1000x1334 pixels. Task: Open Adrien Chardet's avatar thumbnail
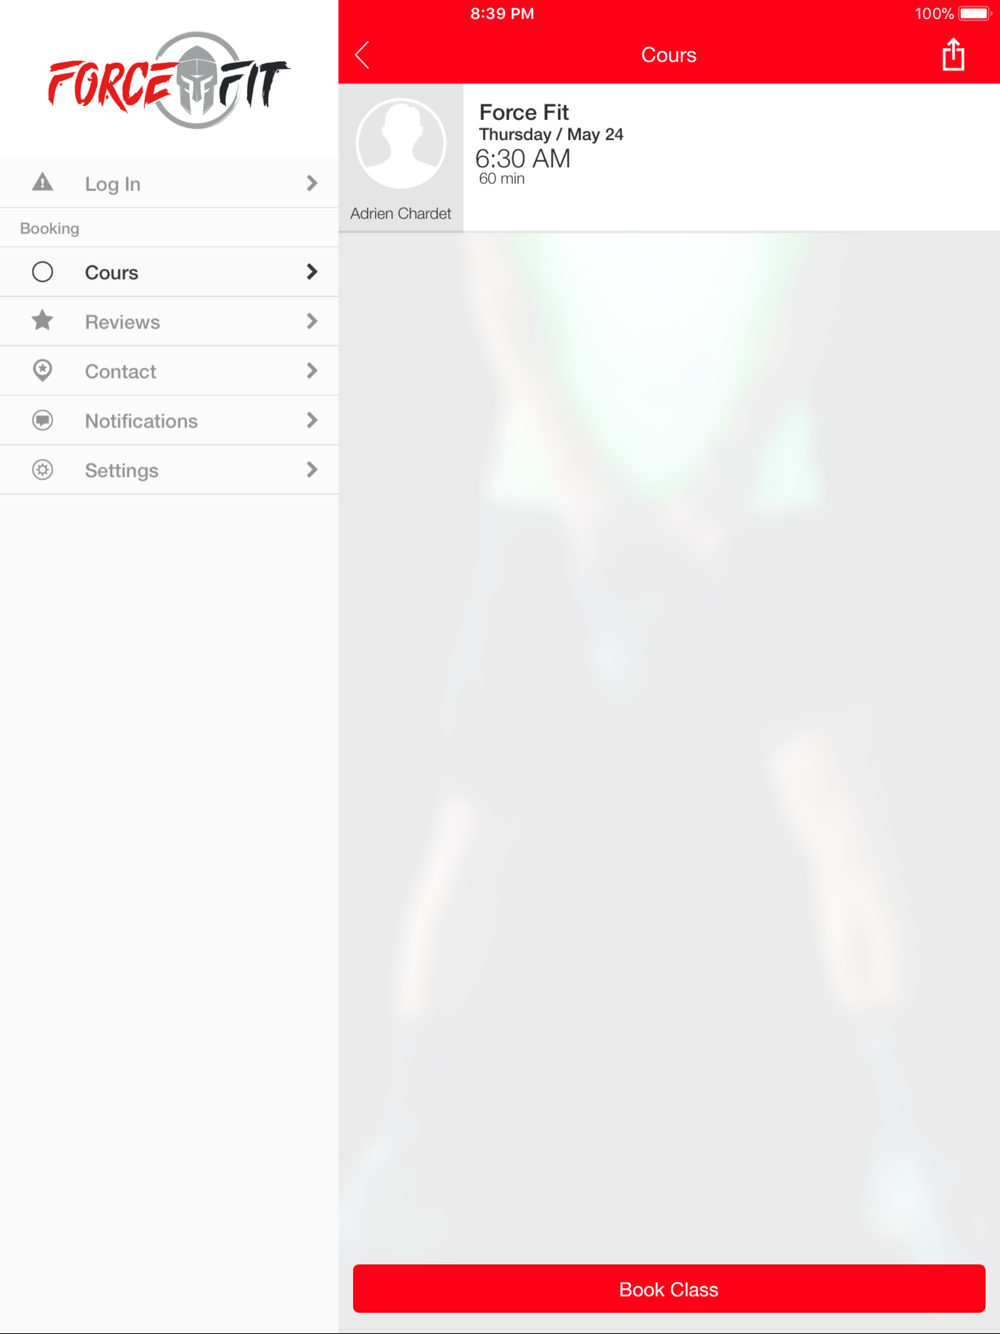pyautogui.click(x=401, y=144)
